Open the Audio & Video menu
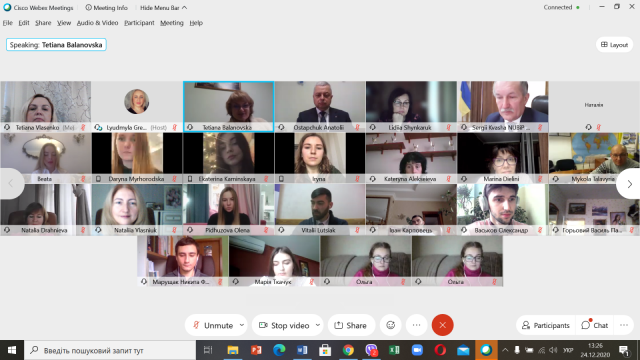The width and height of the screenshot is (640, 360). (98, 23)
